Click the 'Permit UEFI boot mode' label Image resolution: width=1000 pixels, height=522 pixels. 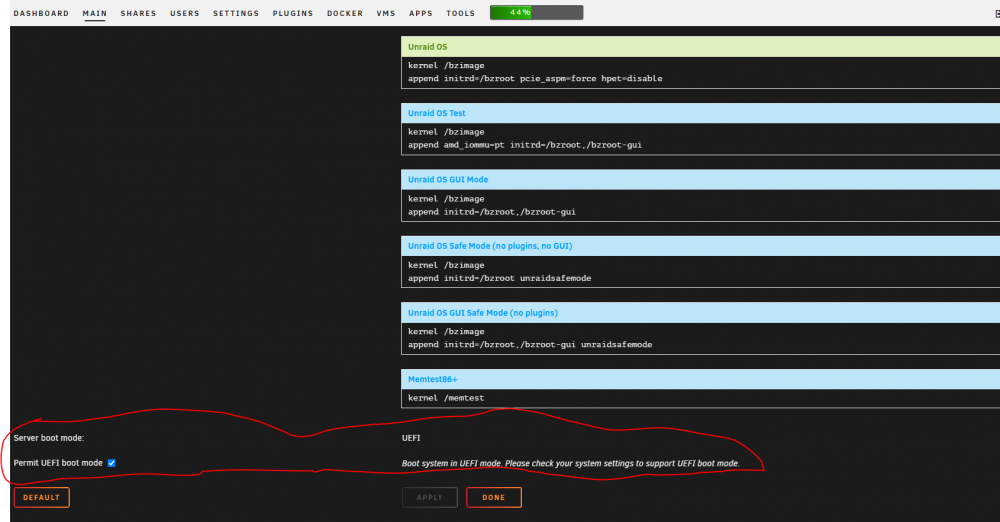coord(58,463)
